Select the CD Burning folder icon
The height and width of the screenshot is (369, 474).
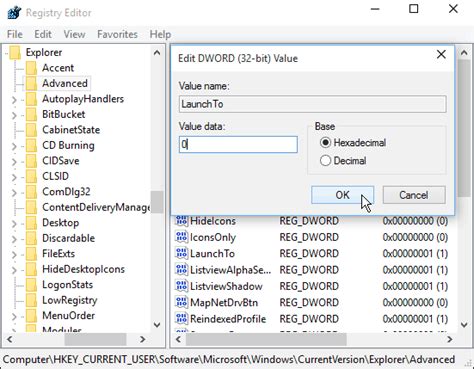31,145
